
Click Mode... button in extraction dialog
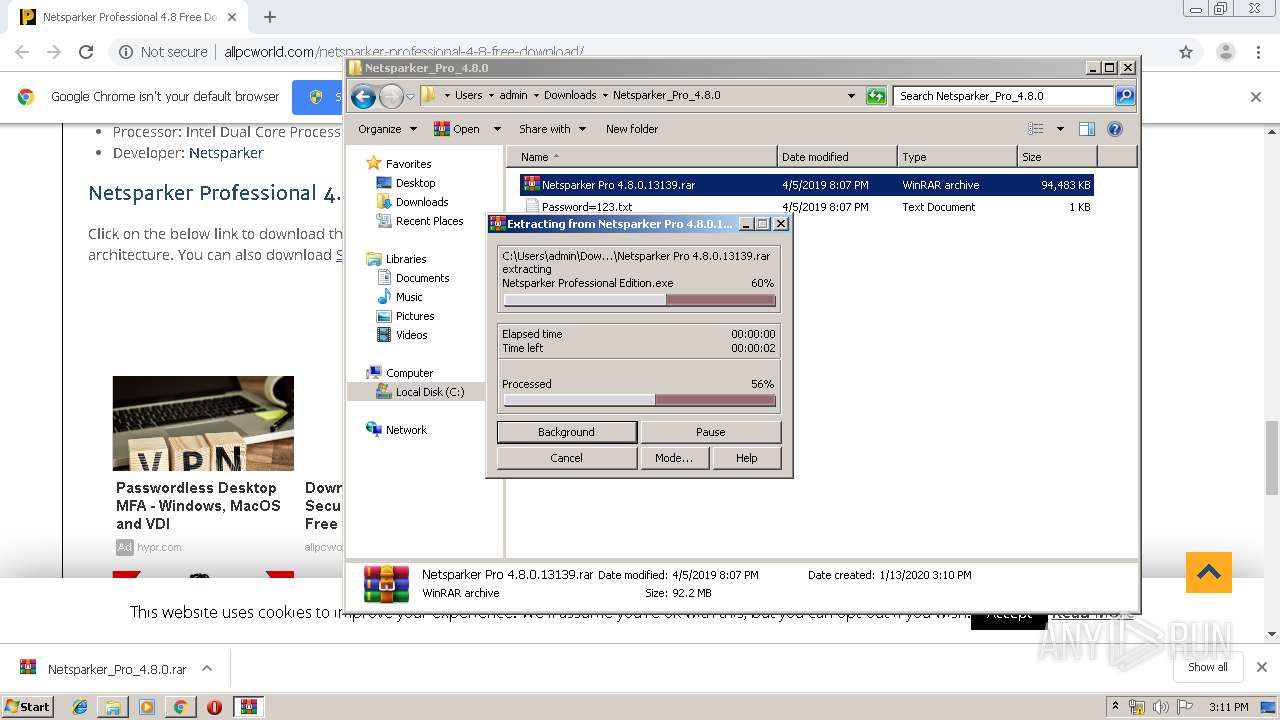[673, 458]
